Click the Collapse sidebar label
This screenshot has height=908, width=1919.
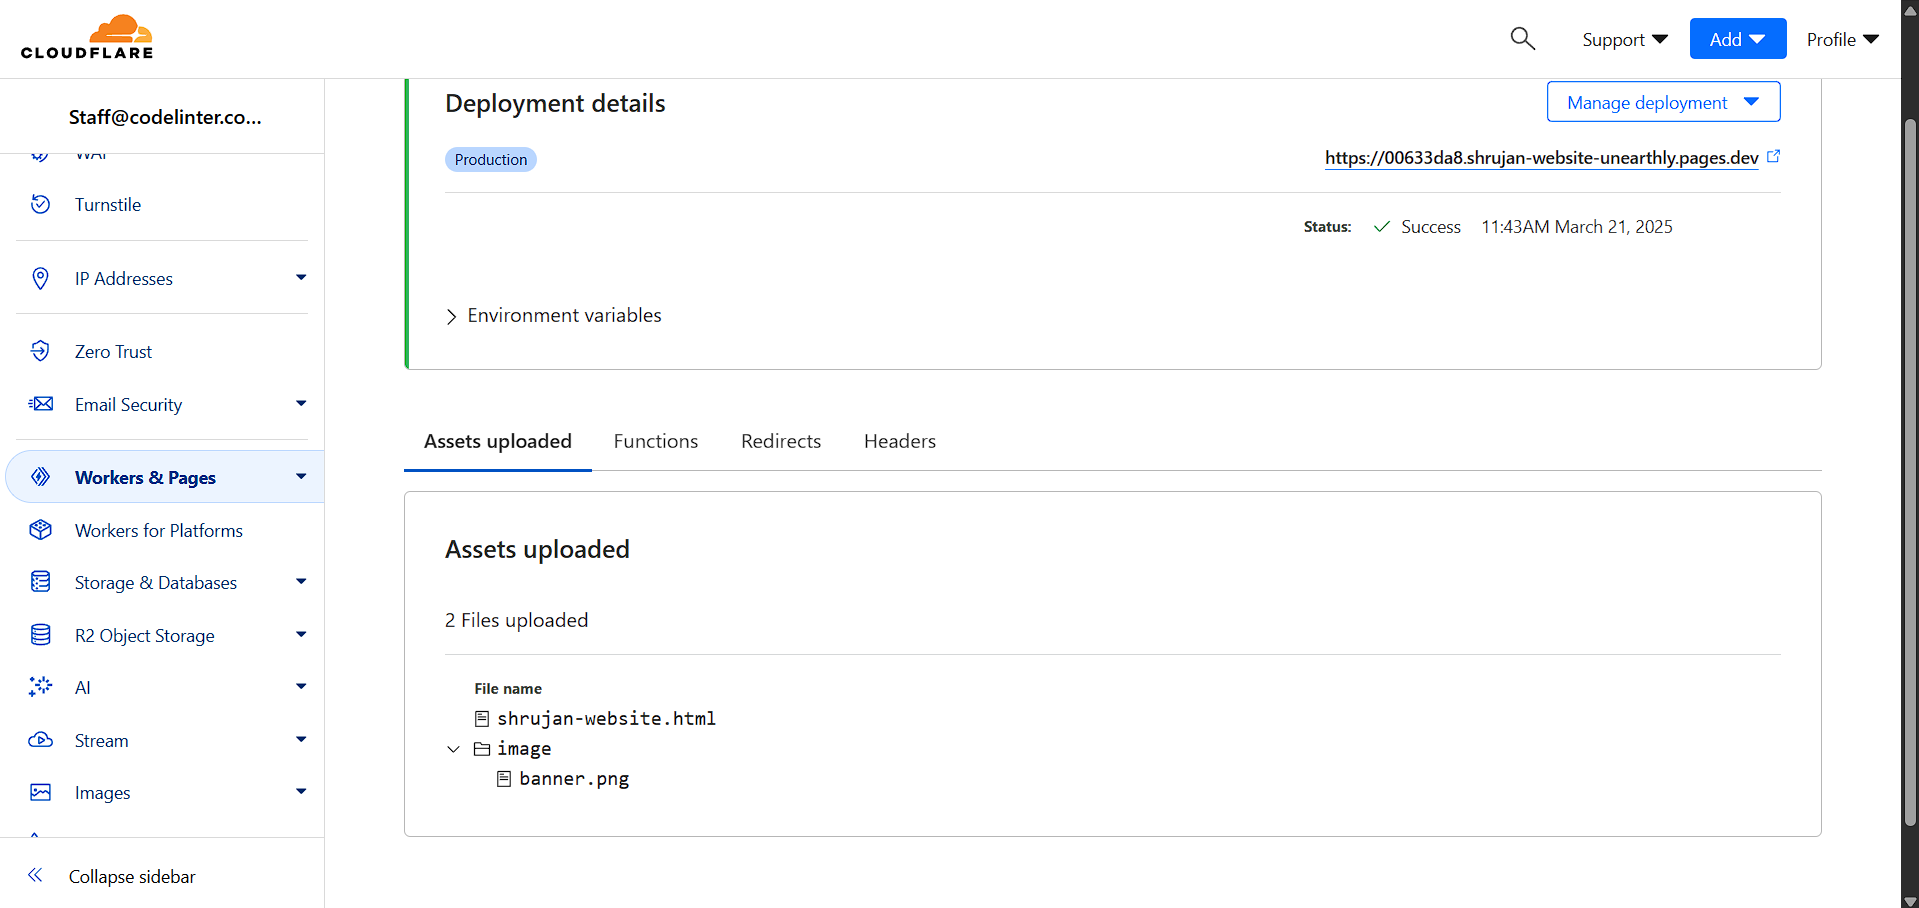[x=132, y=877]
